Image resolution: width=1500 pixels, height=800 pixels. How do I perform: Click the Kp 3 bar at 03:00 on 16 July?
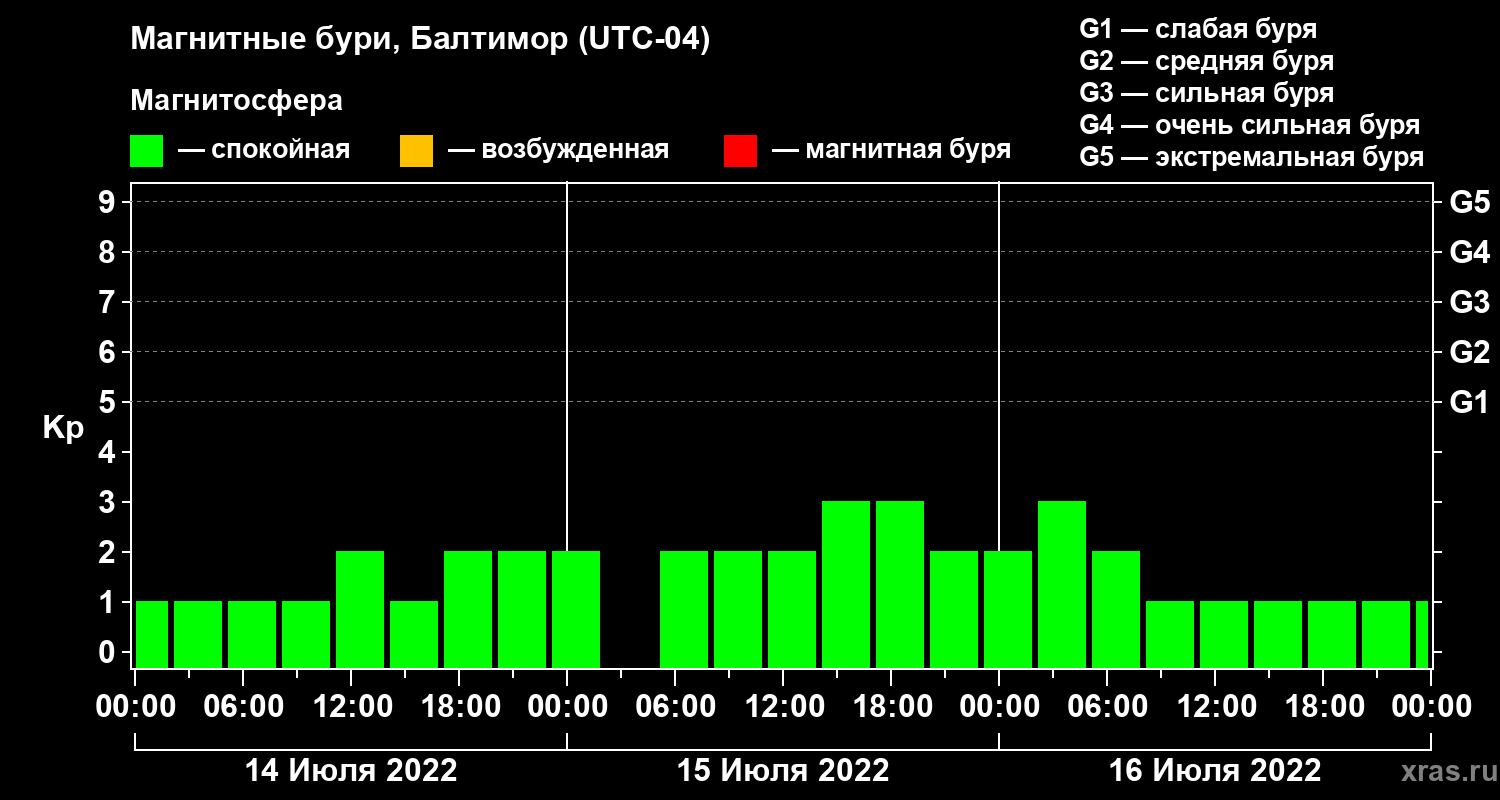(1062, 584)
